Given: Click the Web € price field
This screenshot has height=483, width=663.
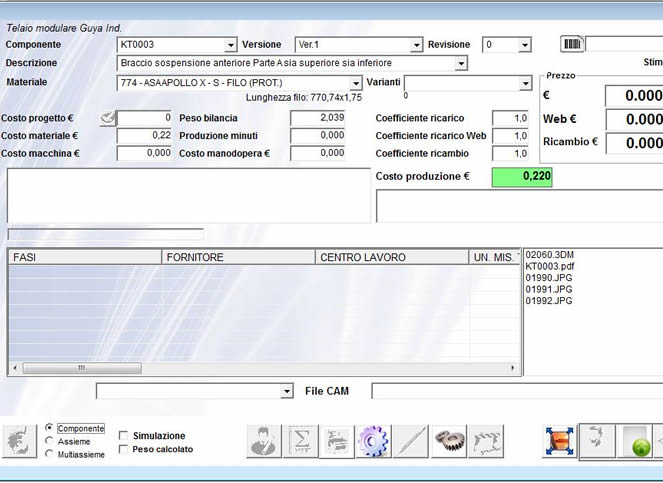Looking at the screenshot, I should pyautogui.click(x=634, y=120).
